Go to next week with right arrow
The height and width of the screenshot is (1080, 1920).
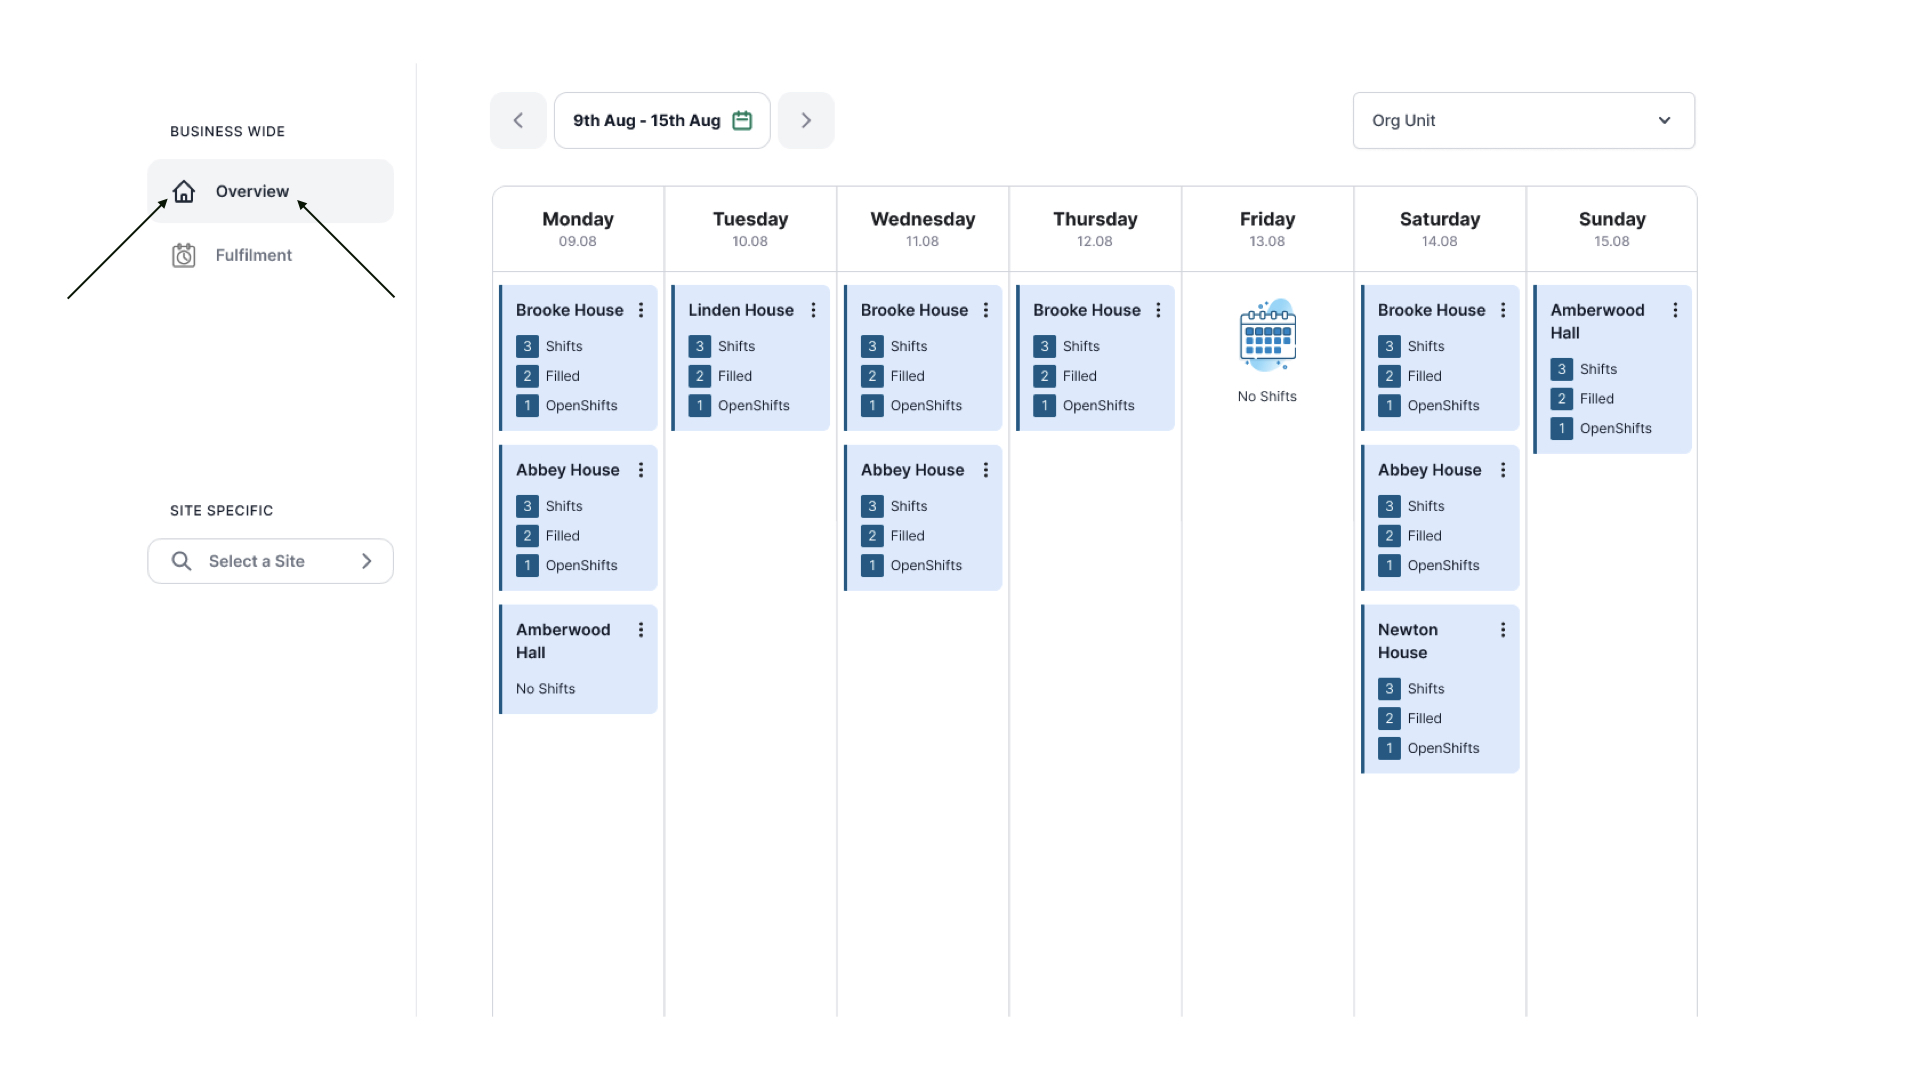tap(806, 120)
